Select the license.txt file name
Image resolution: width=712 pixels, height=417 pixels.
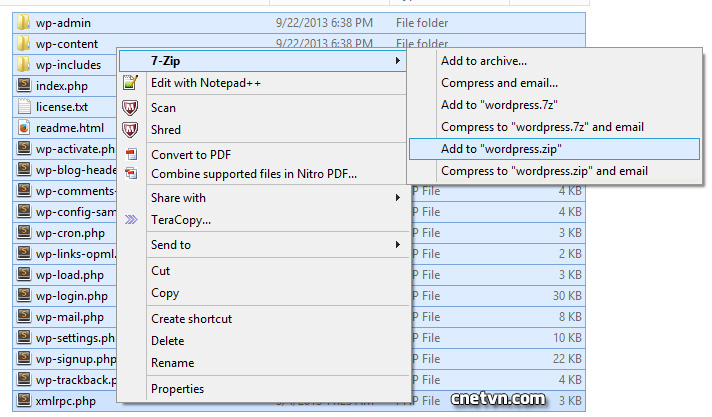(x=62, y=107)
